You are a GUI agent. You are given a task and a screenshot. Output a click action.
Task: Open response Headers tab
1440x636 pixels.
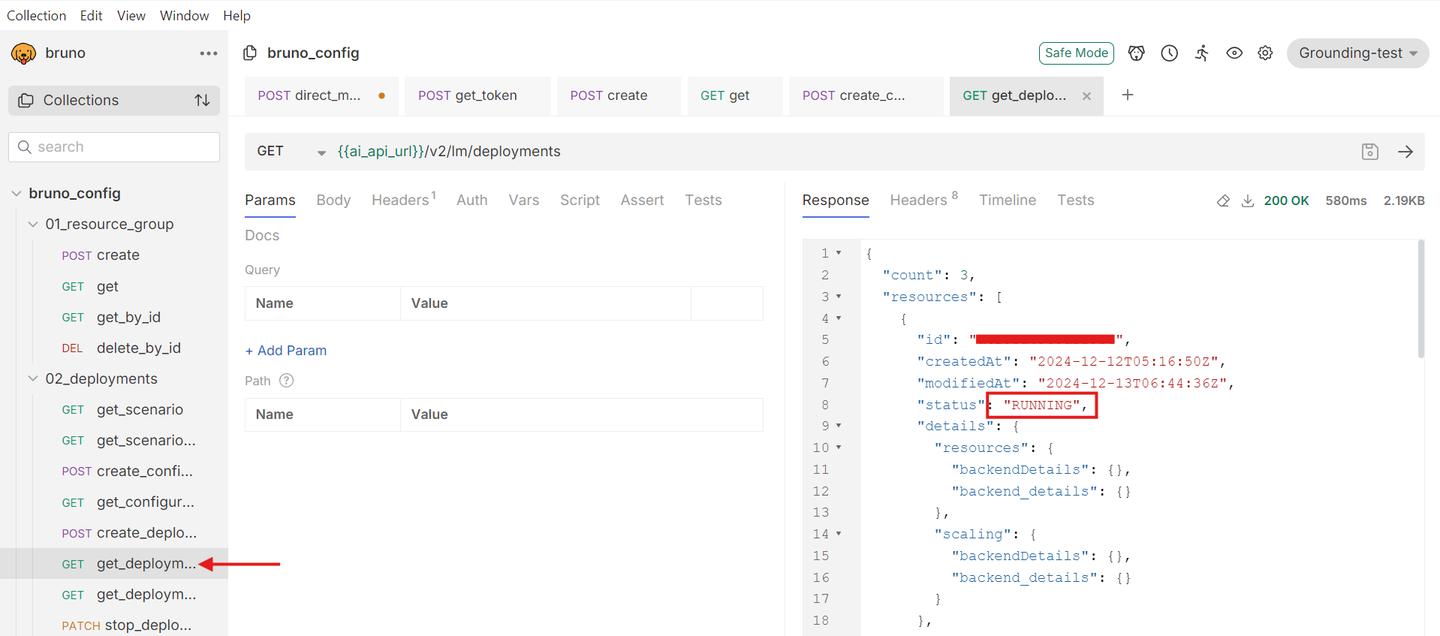923,200
